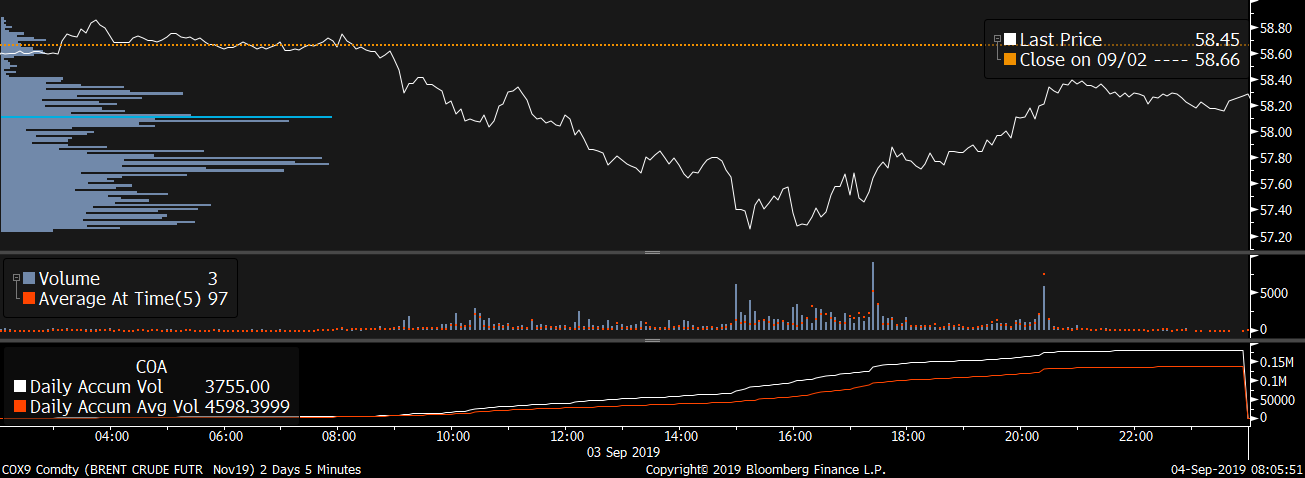Click the 08:00 time axis label

click(339, 436)
